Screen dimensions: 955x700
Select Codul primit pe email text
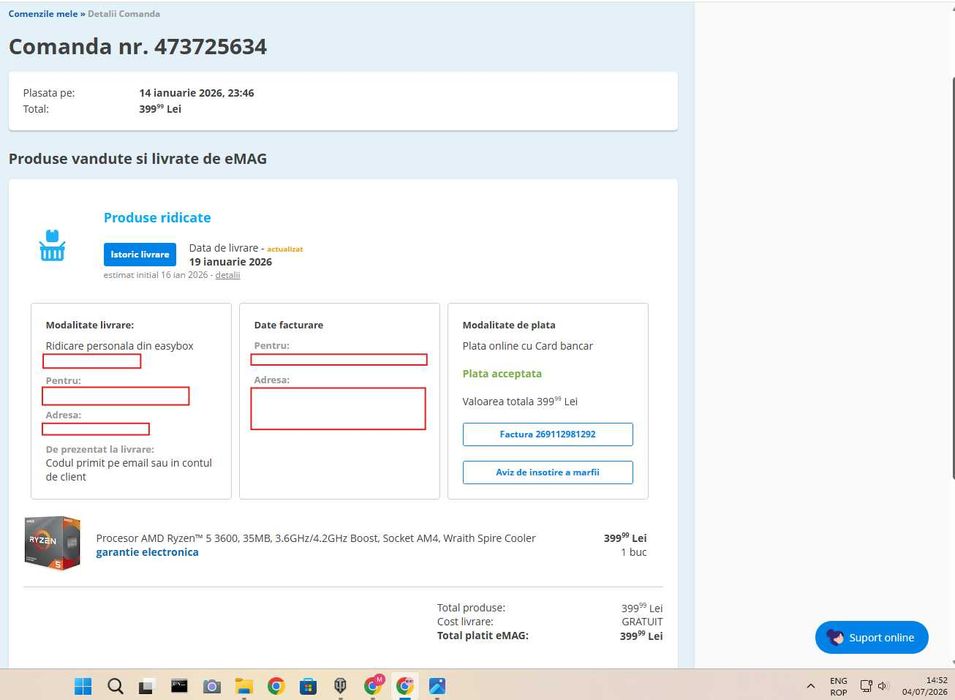pyautogui.click(x=129, y=470)
